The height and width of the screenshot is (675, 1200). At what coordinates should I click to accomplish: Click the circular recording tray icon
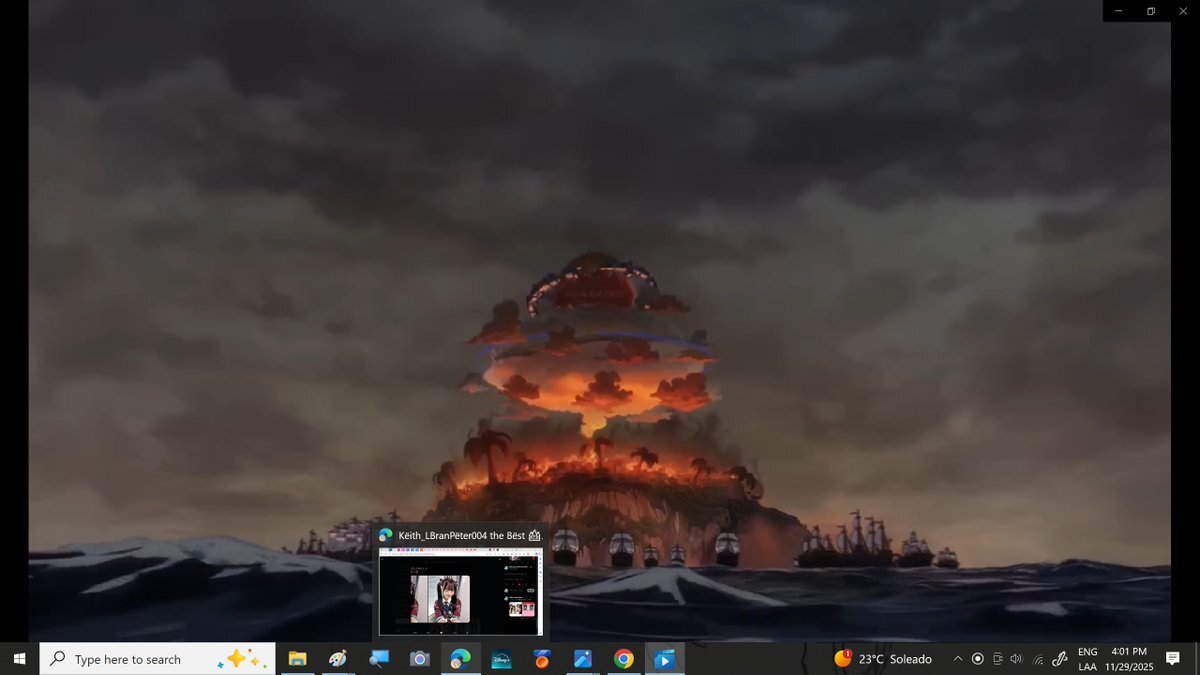[x=978, y=659]
